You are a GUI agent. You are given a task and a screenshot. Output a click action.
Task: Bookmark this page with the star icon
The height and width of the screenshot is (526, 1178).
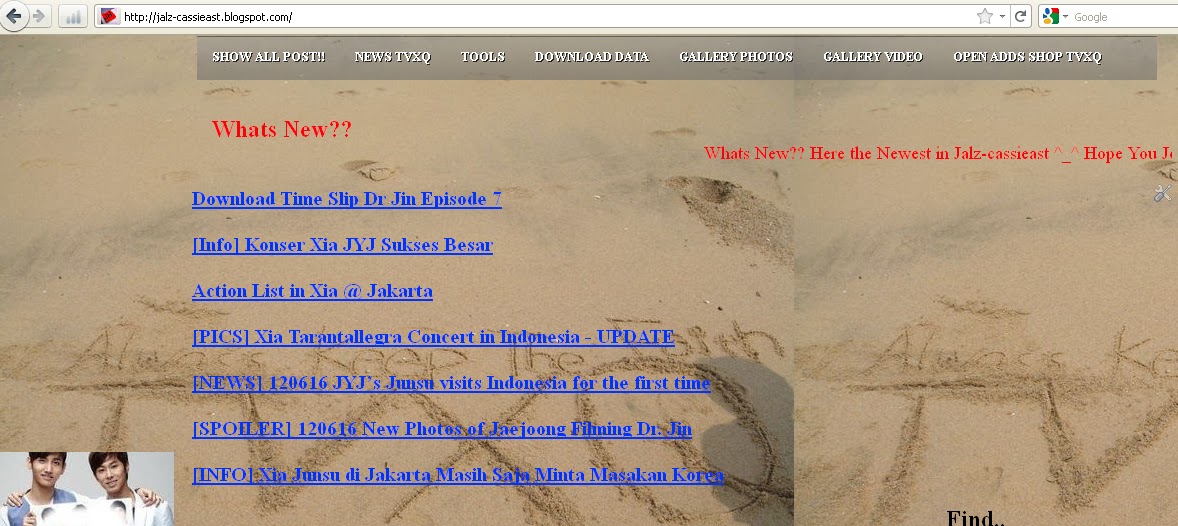[x=984, y=17]
